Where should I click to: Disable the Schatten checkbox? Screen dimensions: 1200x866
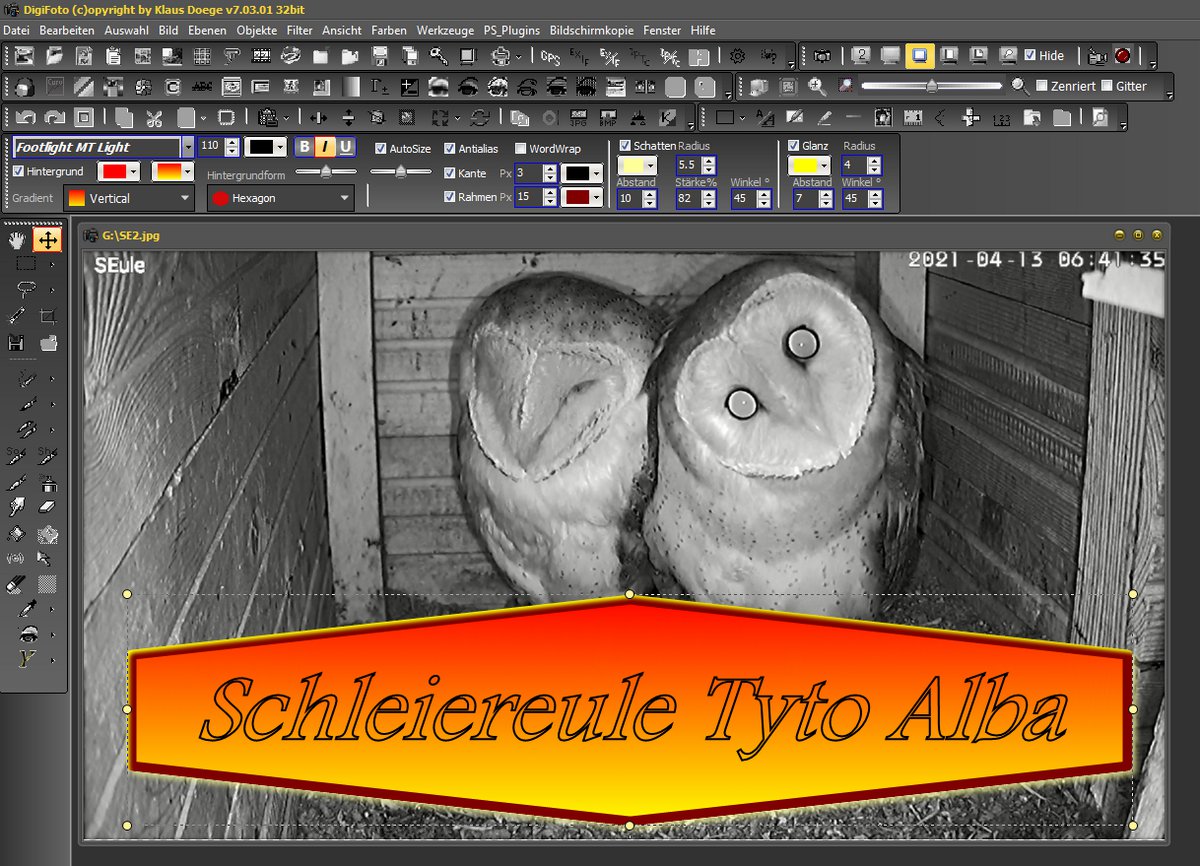tap(625, 146)
